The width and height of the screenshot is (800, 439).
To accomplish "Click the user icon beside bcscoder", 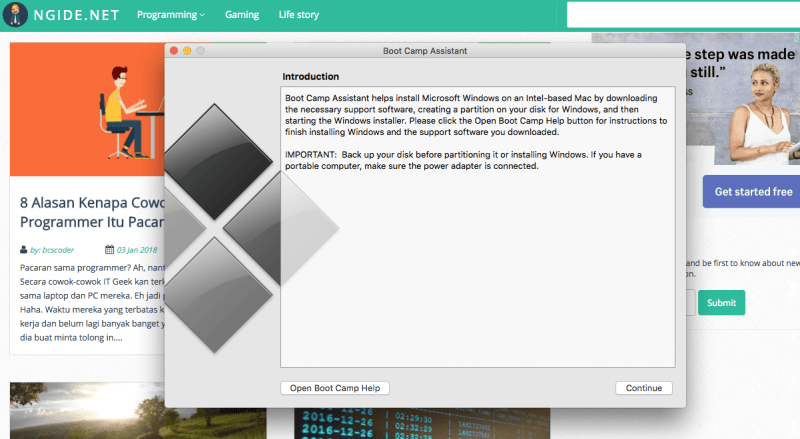I will coord(23,250).
